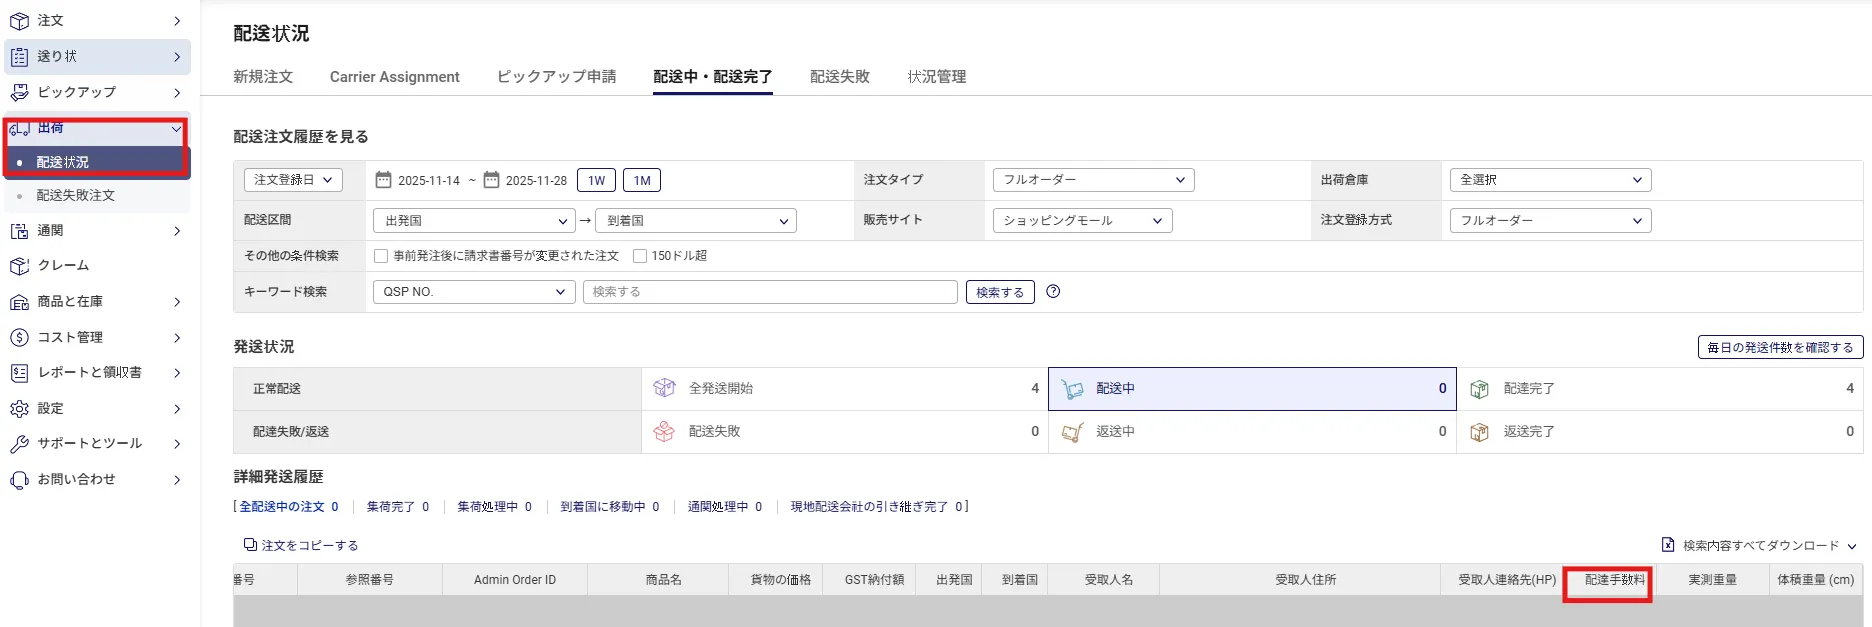This screenshot has height=627, width=1872.
Task: Expand 検索内容すべてダウンロード dropdown arrow
Action: click(x=1852, y=546)
